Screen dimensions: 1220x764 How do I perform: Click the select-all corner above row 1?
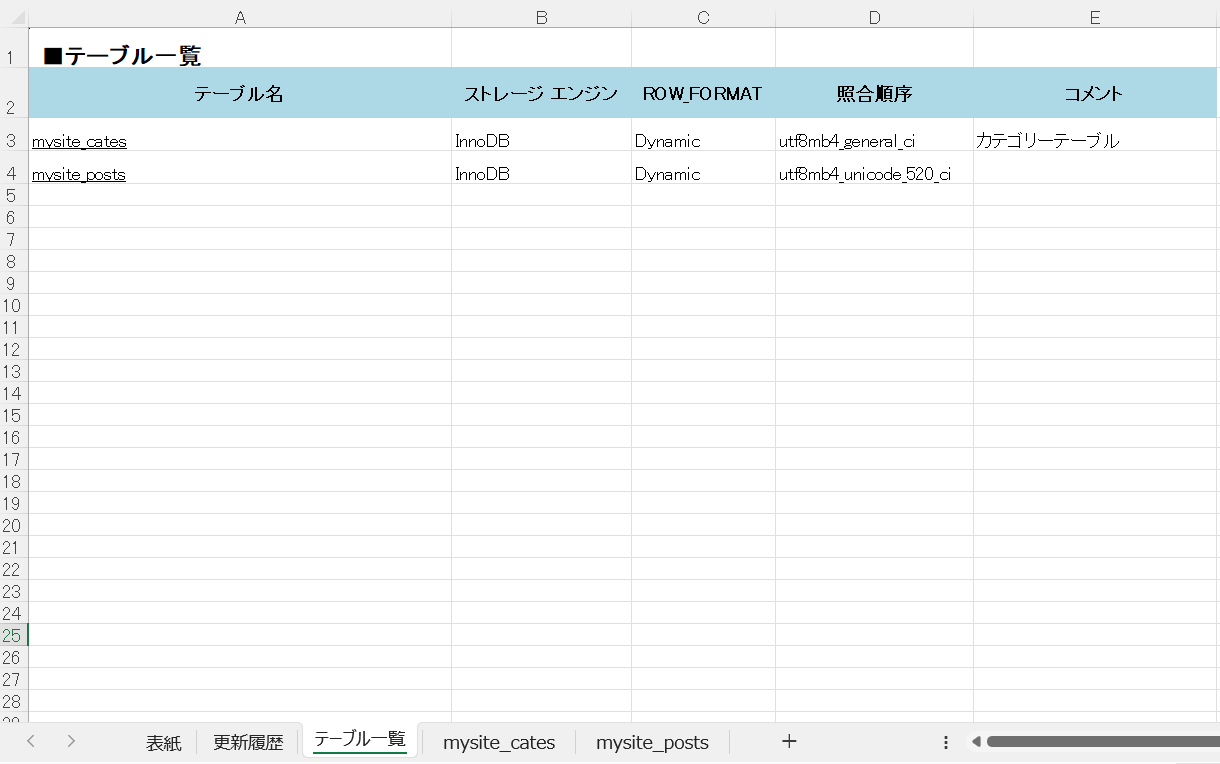(16, 16)
